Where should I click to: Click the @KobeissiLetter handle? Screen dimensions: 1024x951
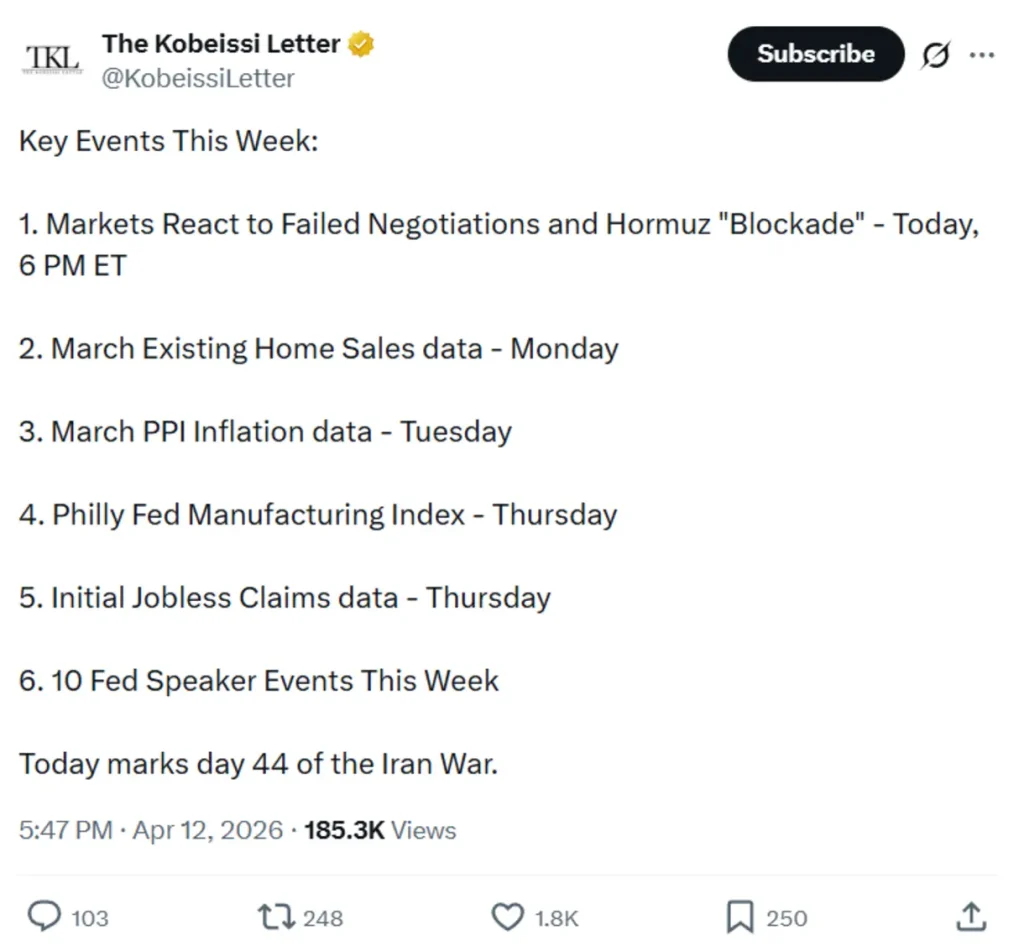198,78
